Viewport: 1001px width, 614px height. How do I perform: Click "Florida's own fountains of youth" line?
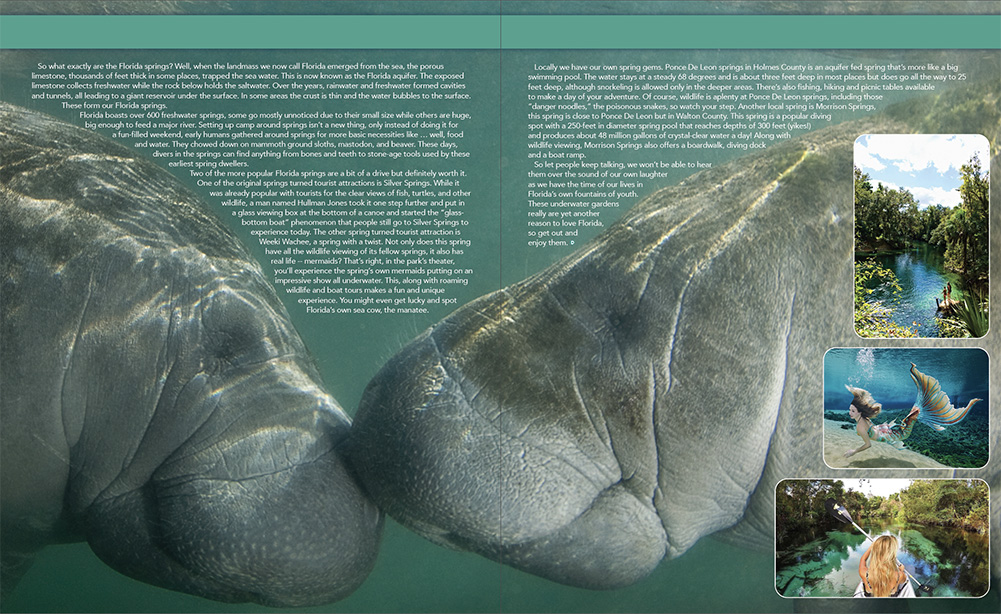592,194
